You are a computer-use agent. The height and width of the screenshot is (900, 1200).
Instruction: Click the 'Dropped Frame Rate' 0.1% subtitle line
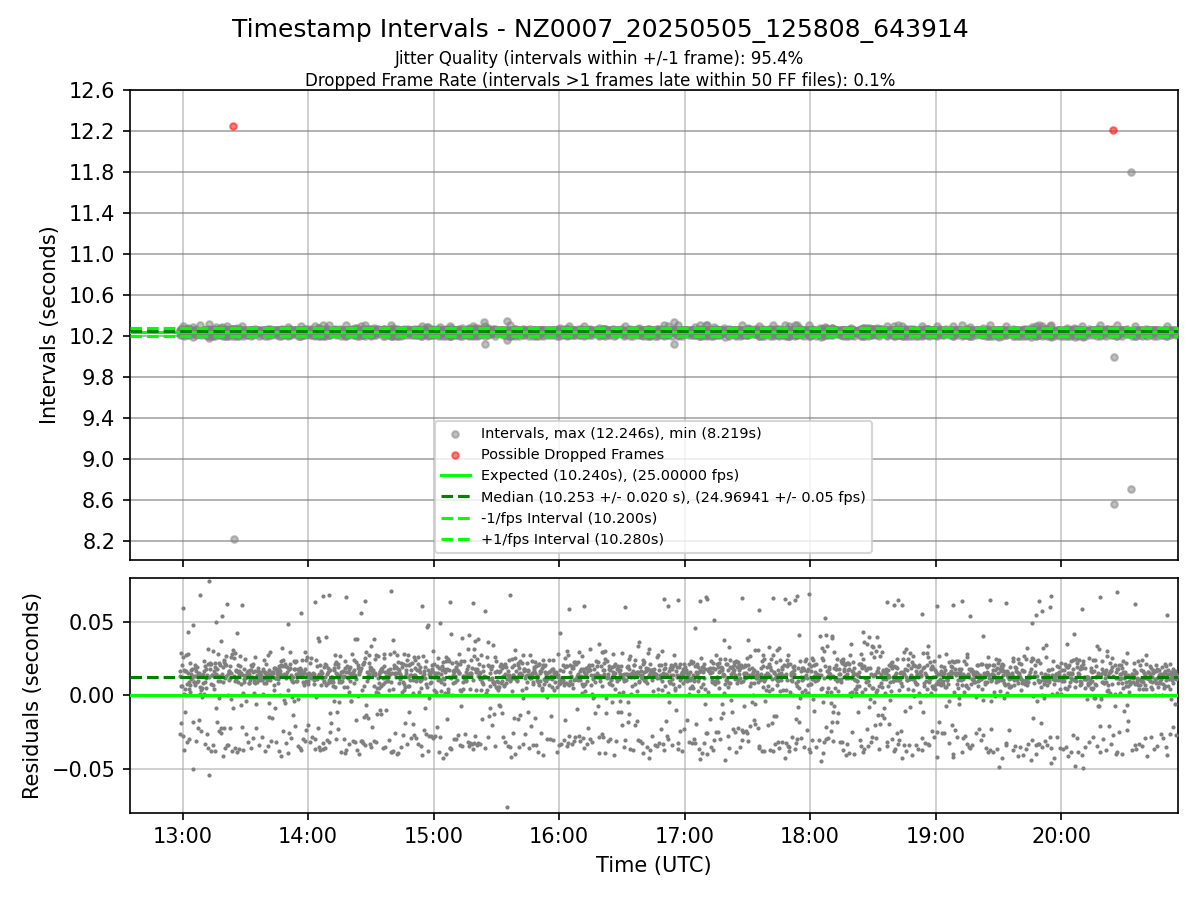pyautogui.click(x=600, y=80)
